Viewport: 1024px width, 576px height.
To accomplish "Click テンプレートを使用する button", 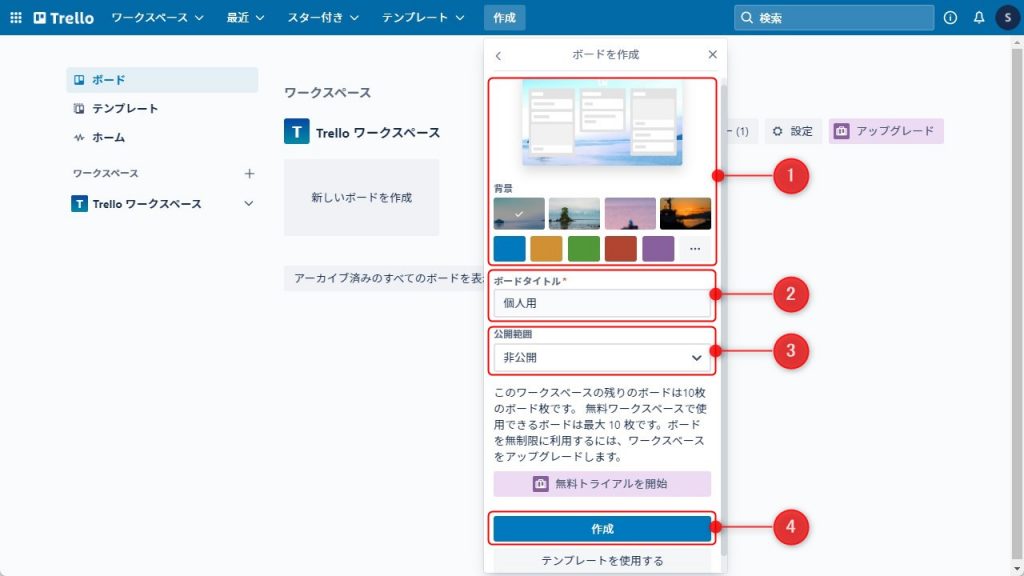I will 601,560.
